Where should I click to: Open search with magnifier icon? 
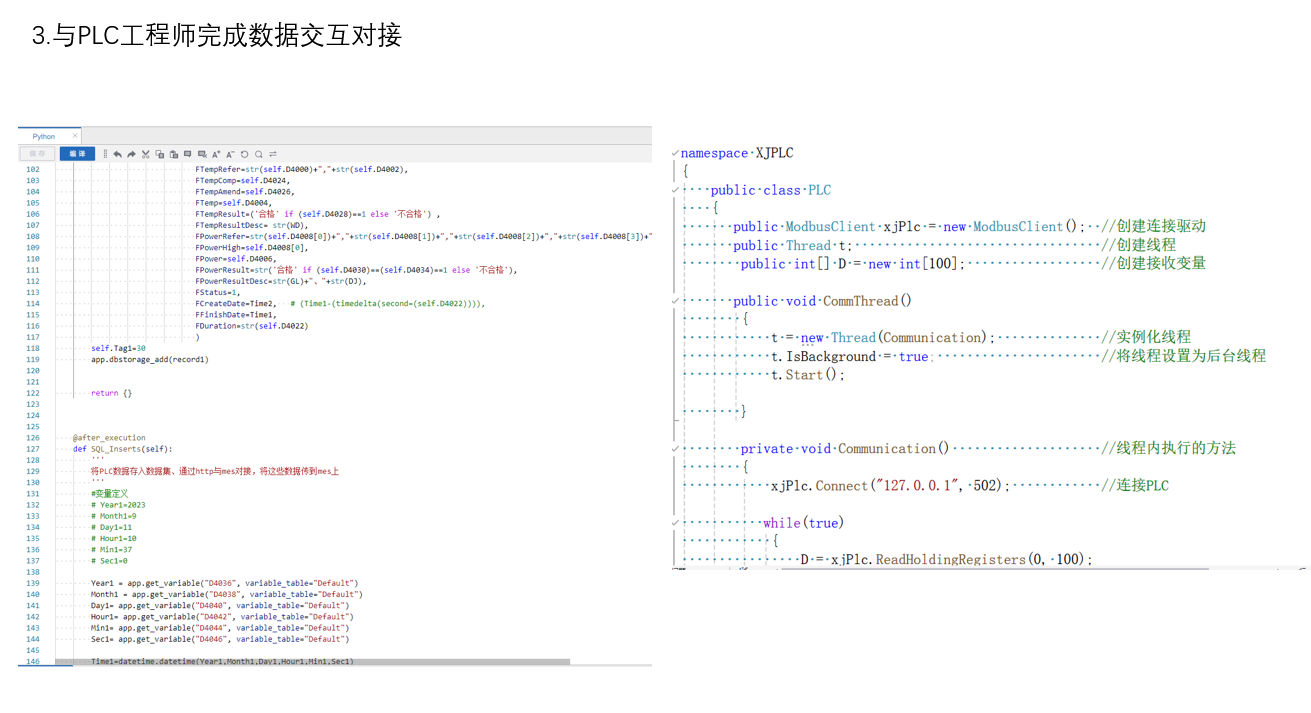[258, 154]
